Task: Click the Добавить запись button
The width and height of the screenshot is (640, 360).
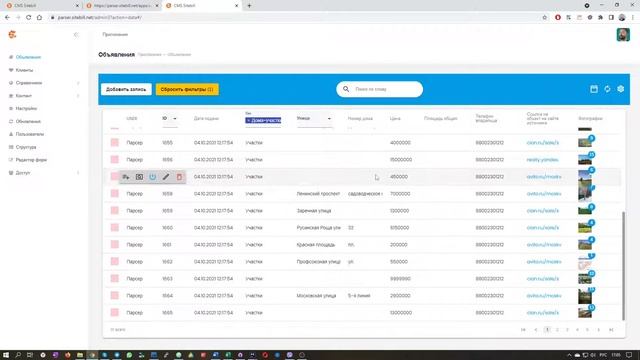Action: coord(126,89)
